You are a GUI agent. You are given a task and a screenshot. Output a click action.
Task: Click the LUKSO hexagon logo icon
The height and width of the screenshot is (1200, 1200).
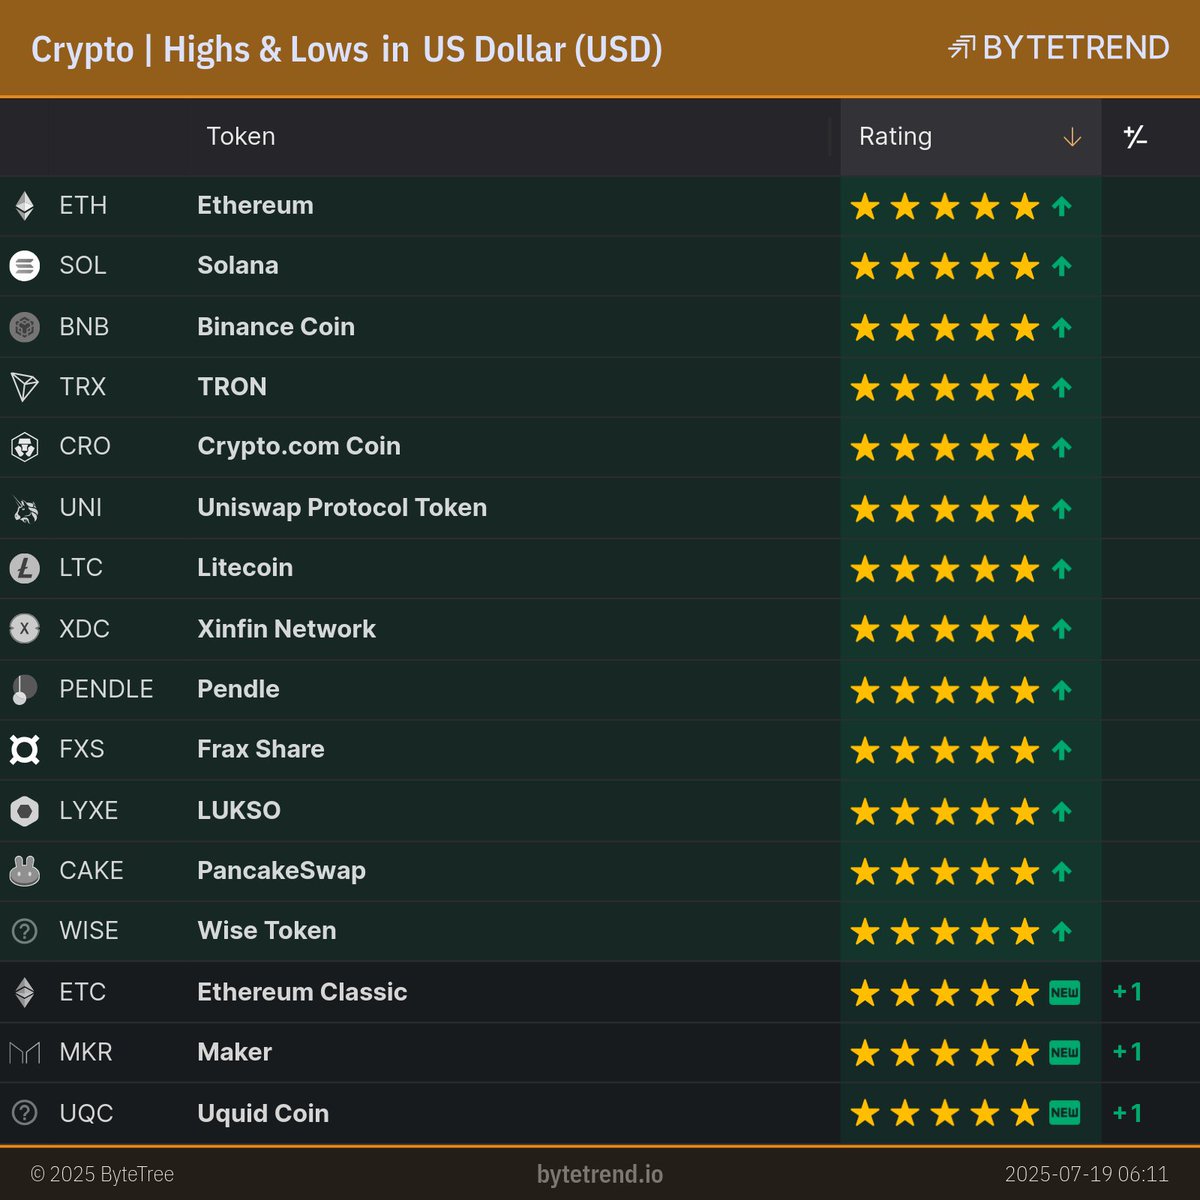point(24,811)
